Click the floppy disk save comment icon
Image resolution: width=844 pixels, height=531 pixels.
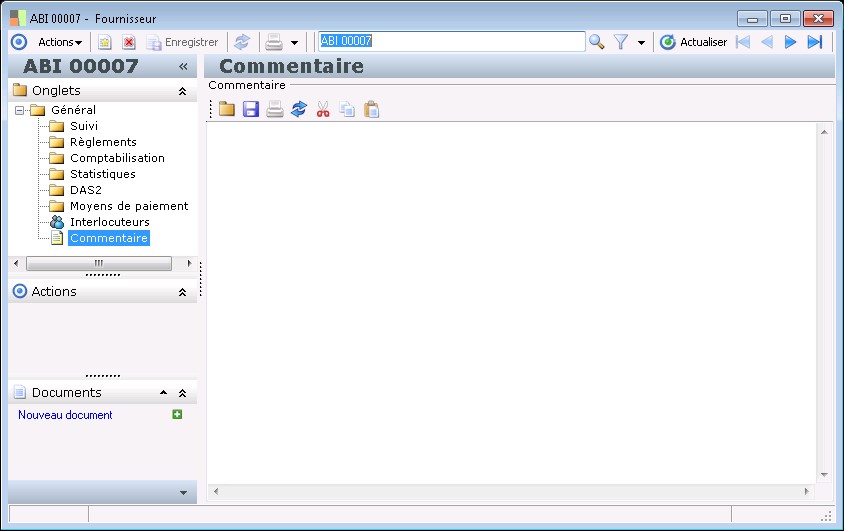[251, 109]
